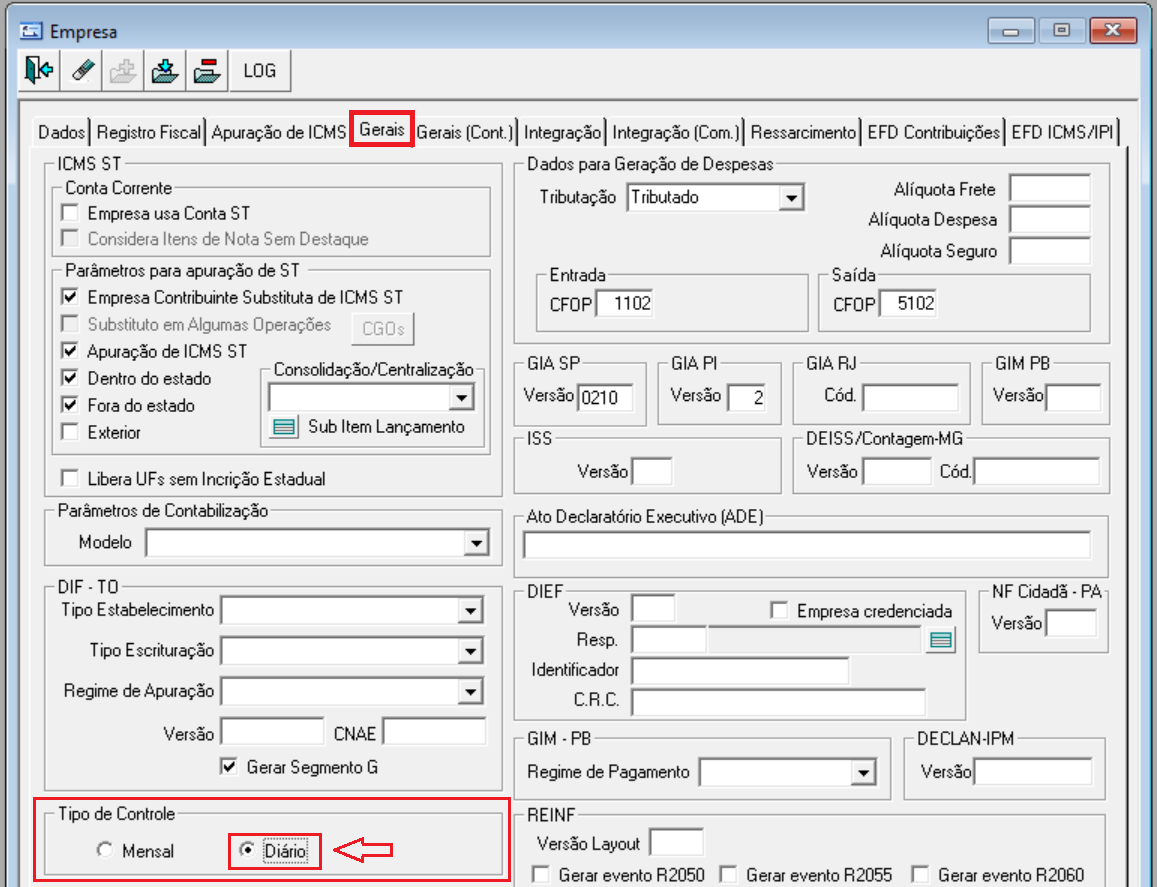Open the Tributação dropdown
Screen dimensions: 1157x887
[791, 198]
